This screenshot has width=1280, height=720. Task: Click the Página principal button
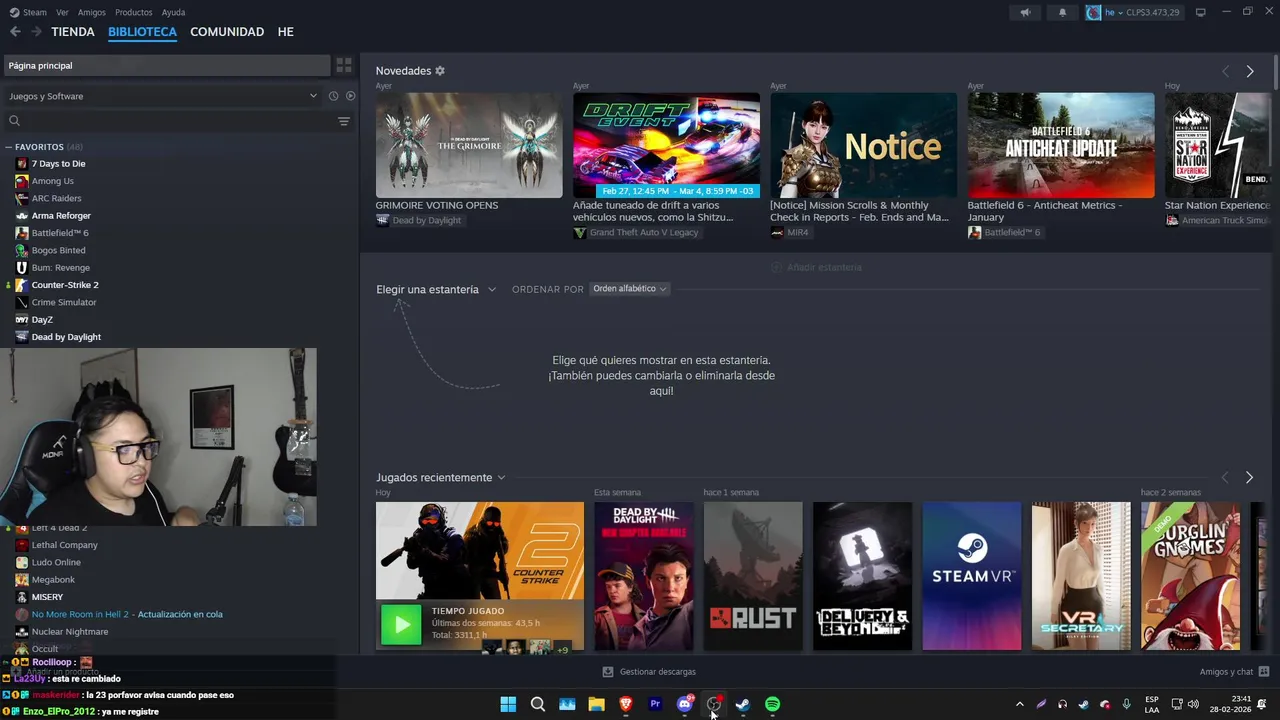[165, 65]
